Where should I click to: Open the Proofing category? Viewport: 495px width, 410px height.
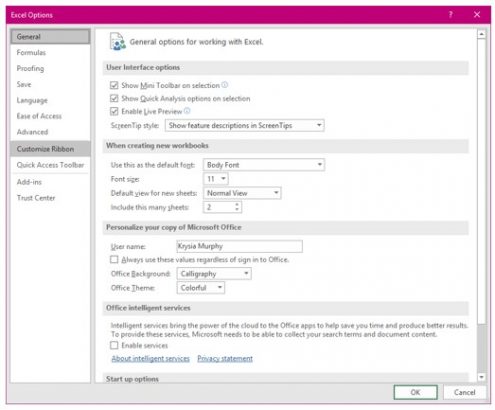click(50, 68)
